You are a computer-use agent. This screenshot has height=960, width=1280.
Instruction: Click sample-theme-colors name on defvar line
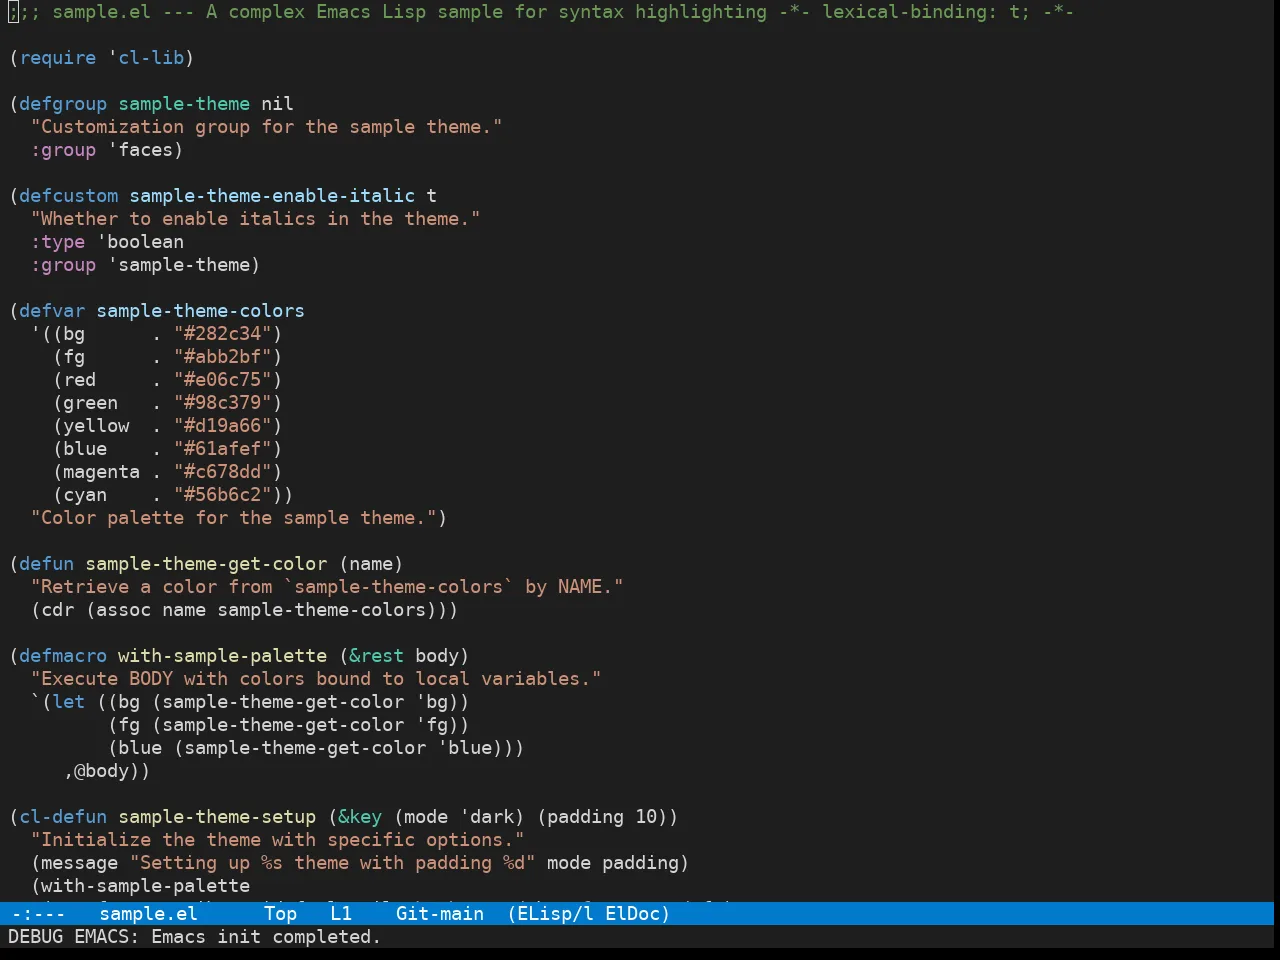click(201, 311)
